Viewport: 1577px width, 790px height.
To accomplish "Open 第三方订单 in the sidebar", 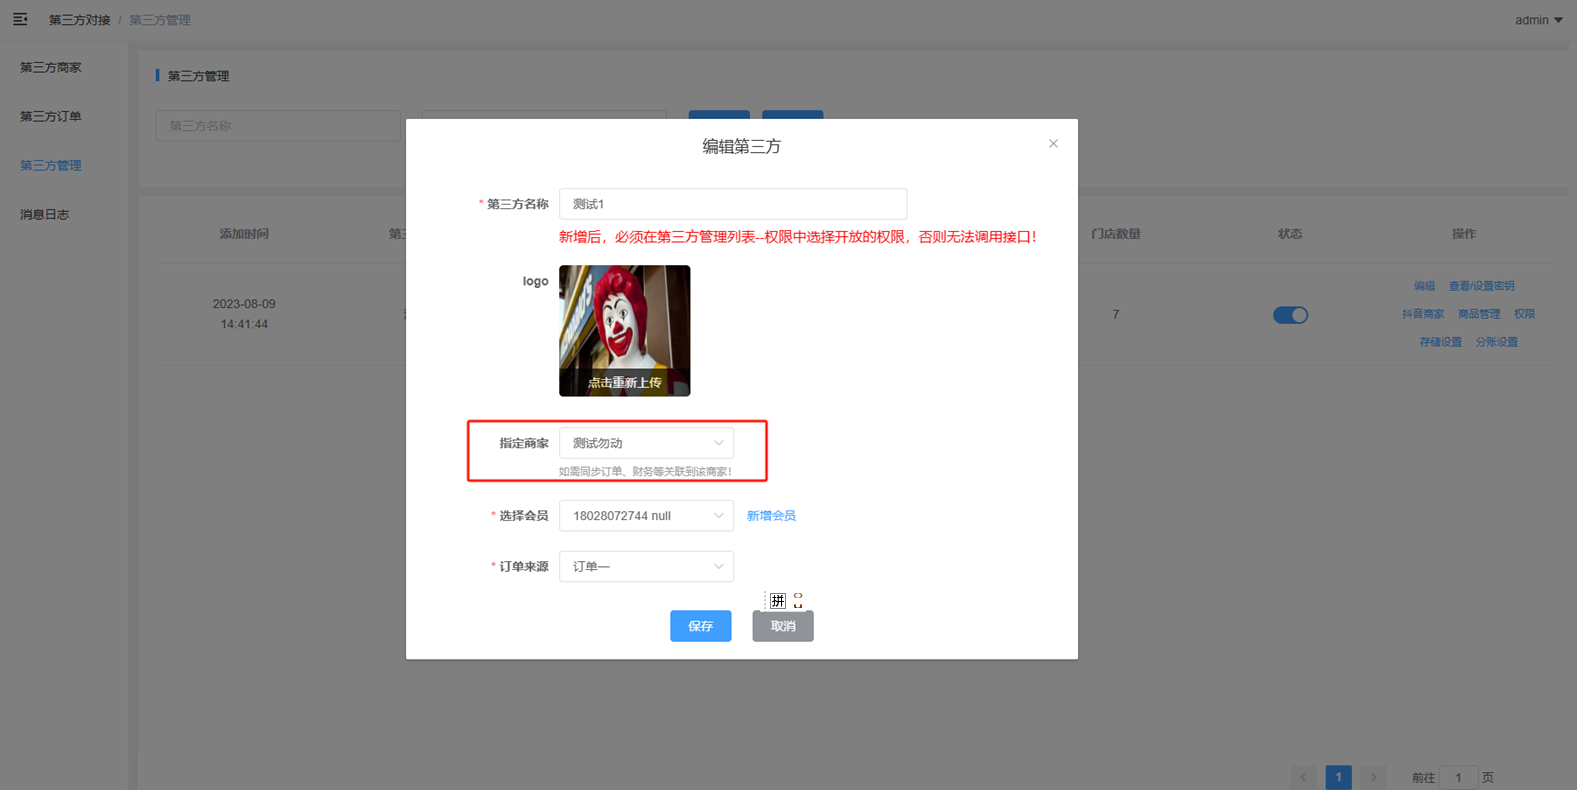I will [51, 117].
